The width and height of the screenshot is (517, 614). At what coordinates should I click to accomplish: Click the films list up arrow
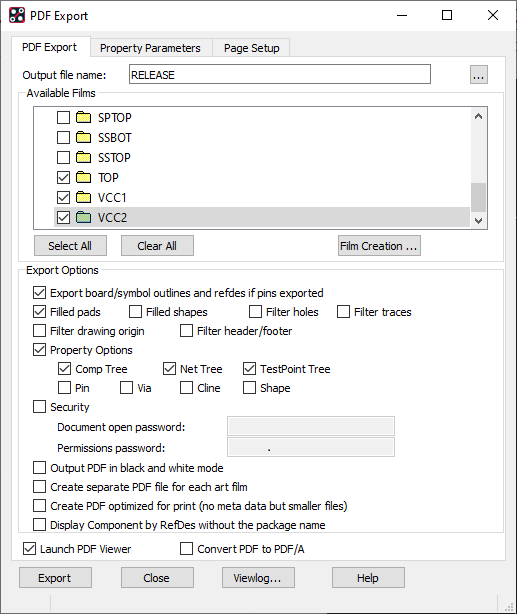tap(478, 116)
